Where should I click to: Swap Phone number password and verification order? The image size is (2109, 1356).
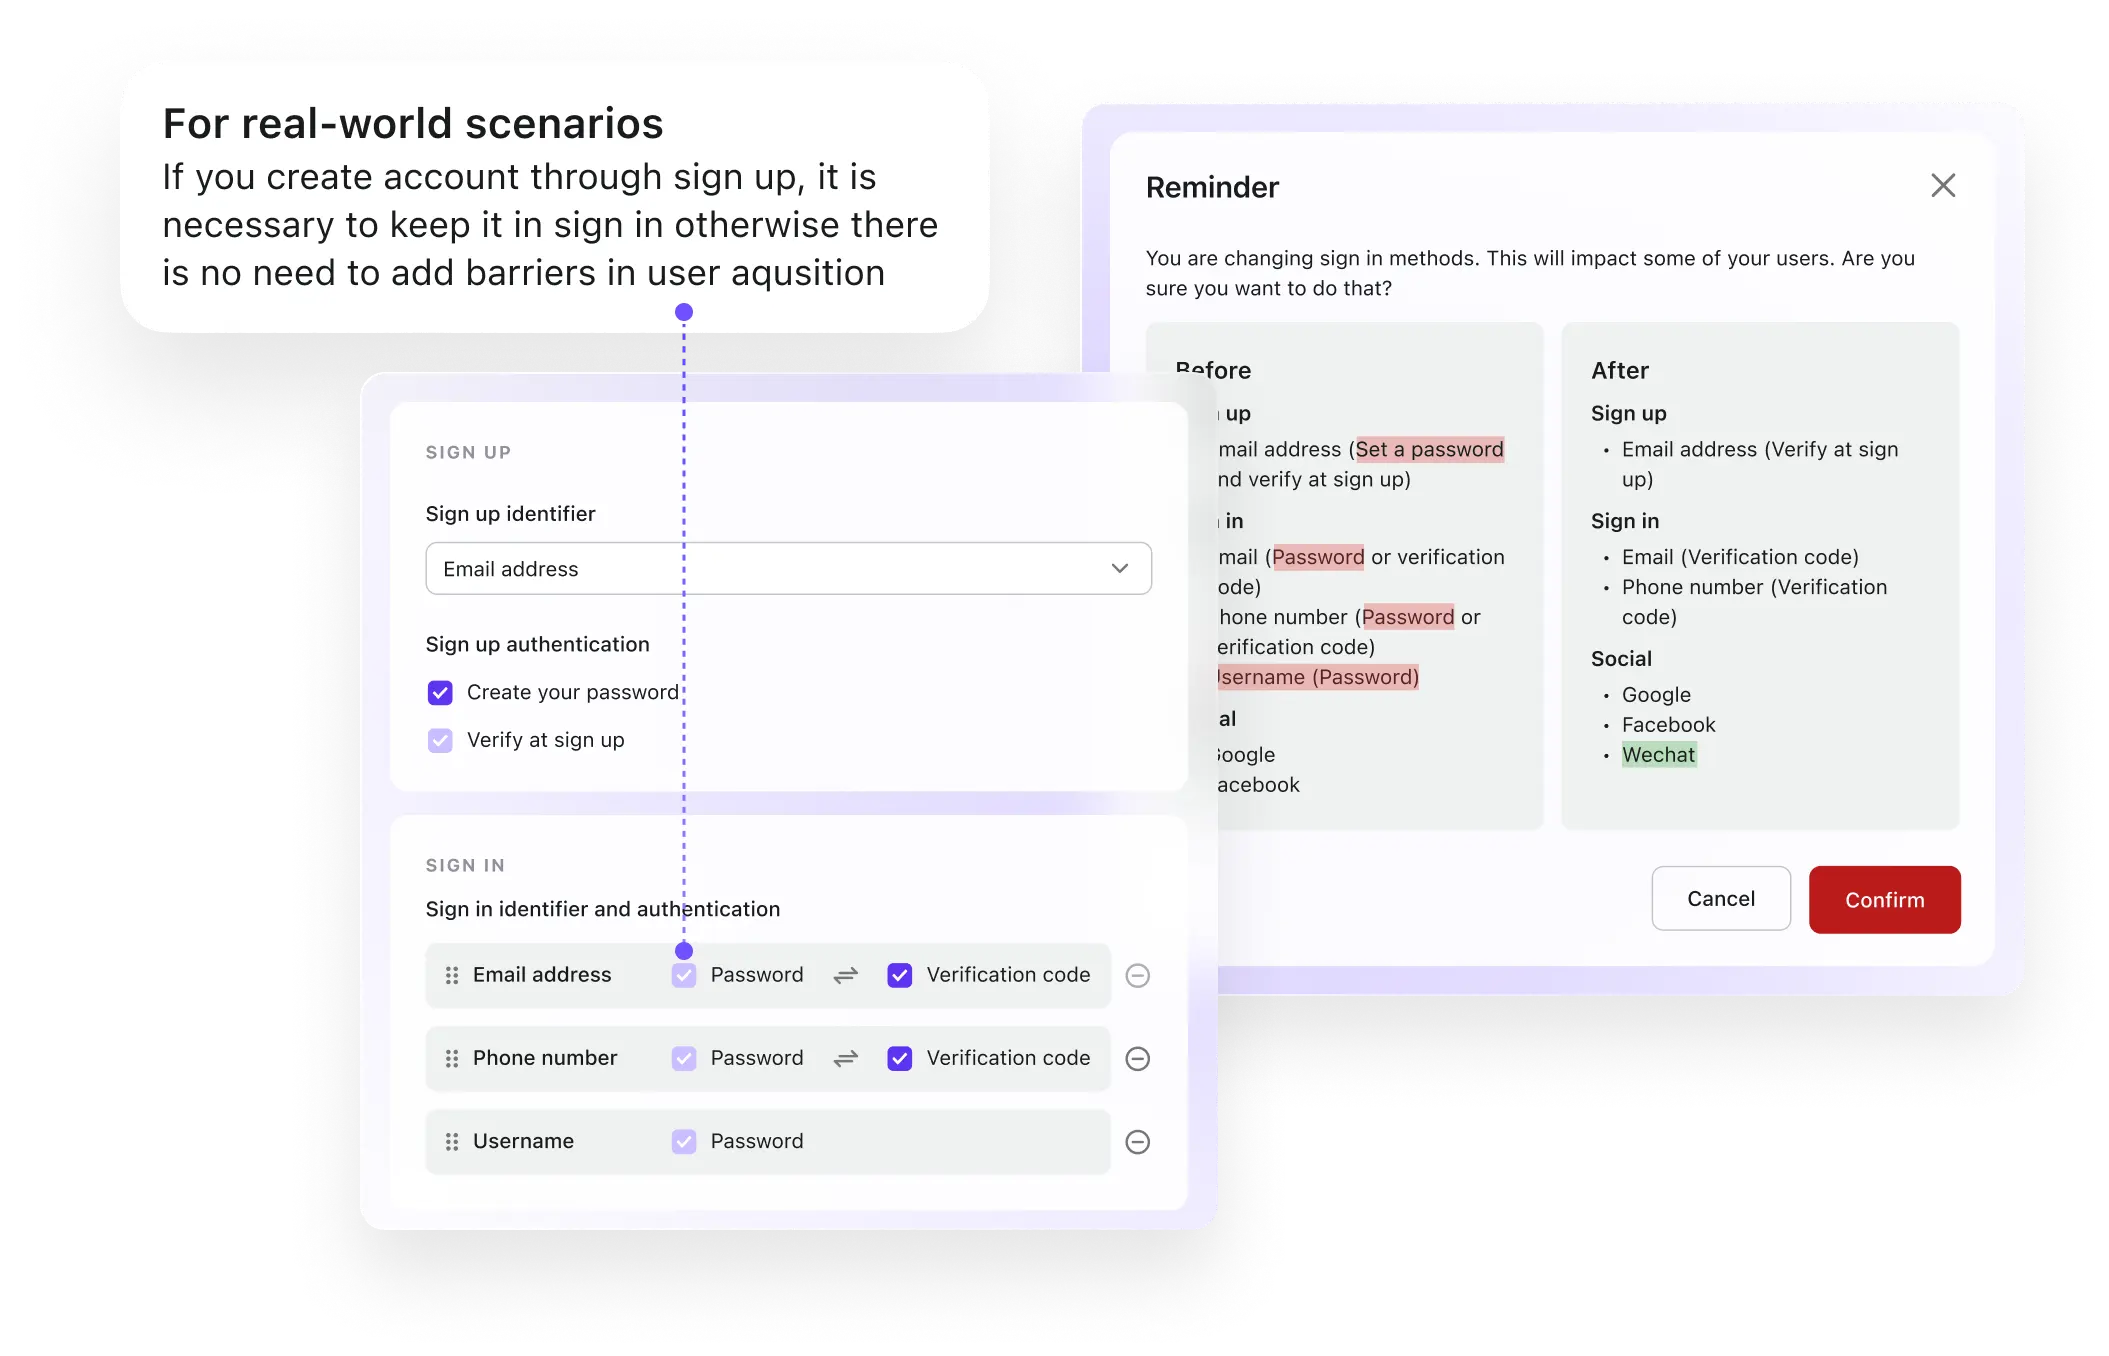[845, 1058]
